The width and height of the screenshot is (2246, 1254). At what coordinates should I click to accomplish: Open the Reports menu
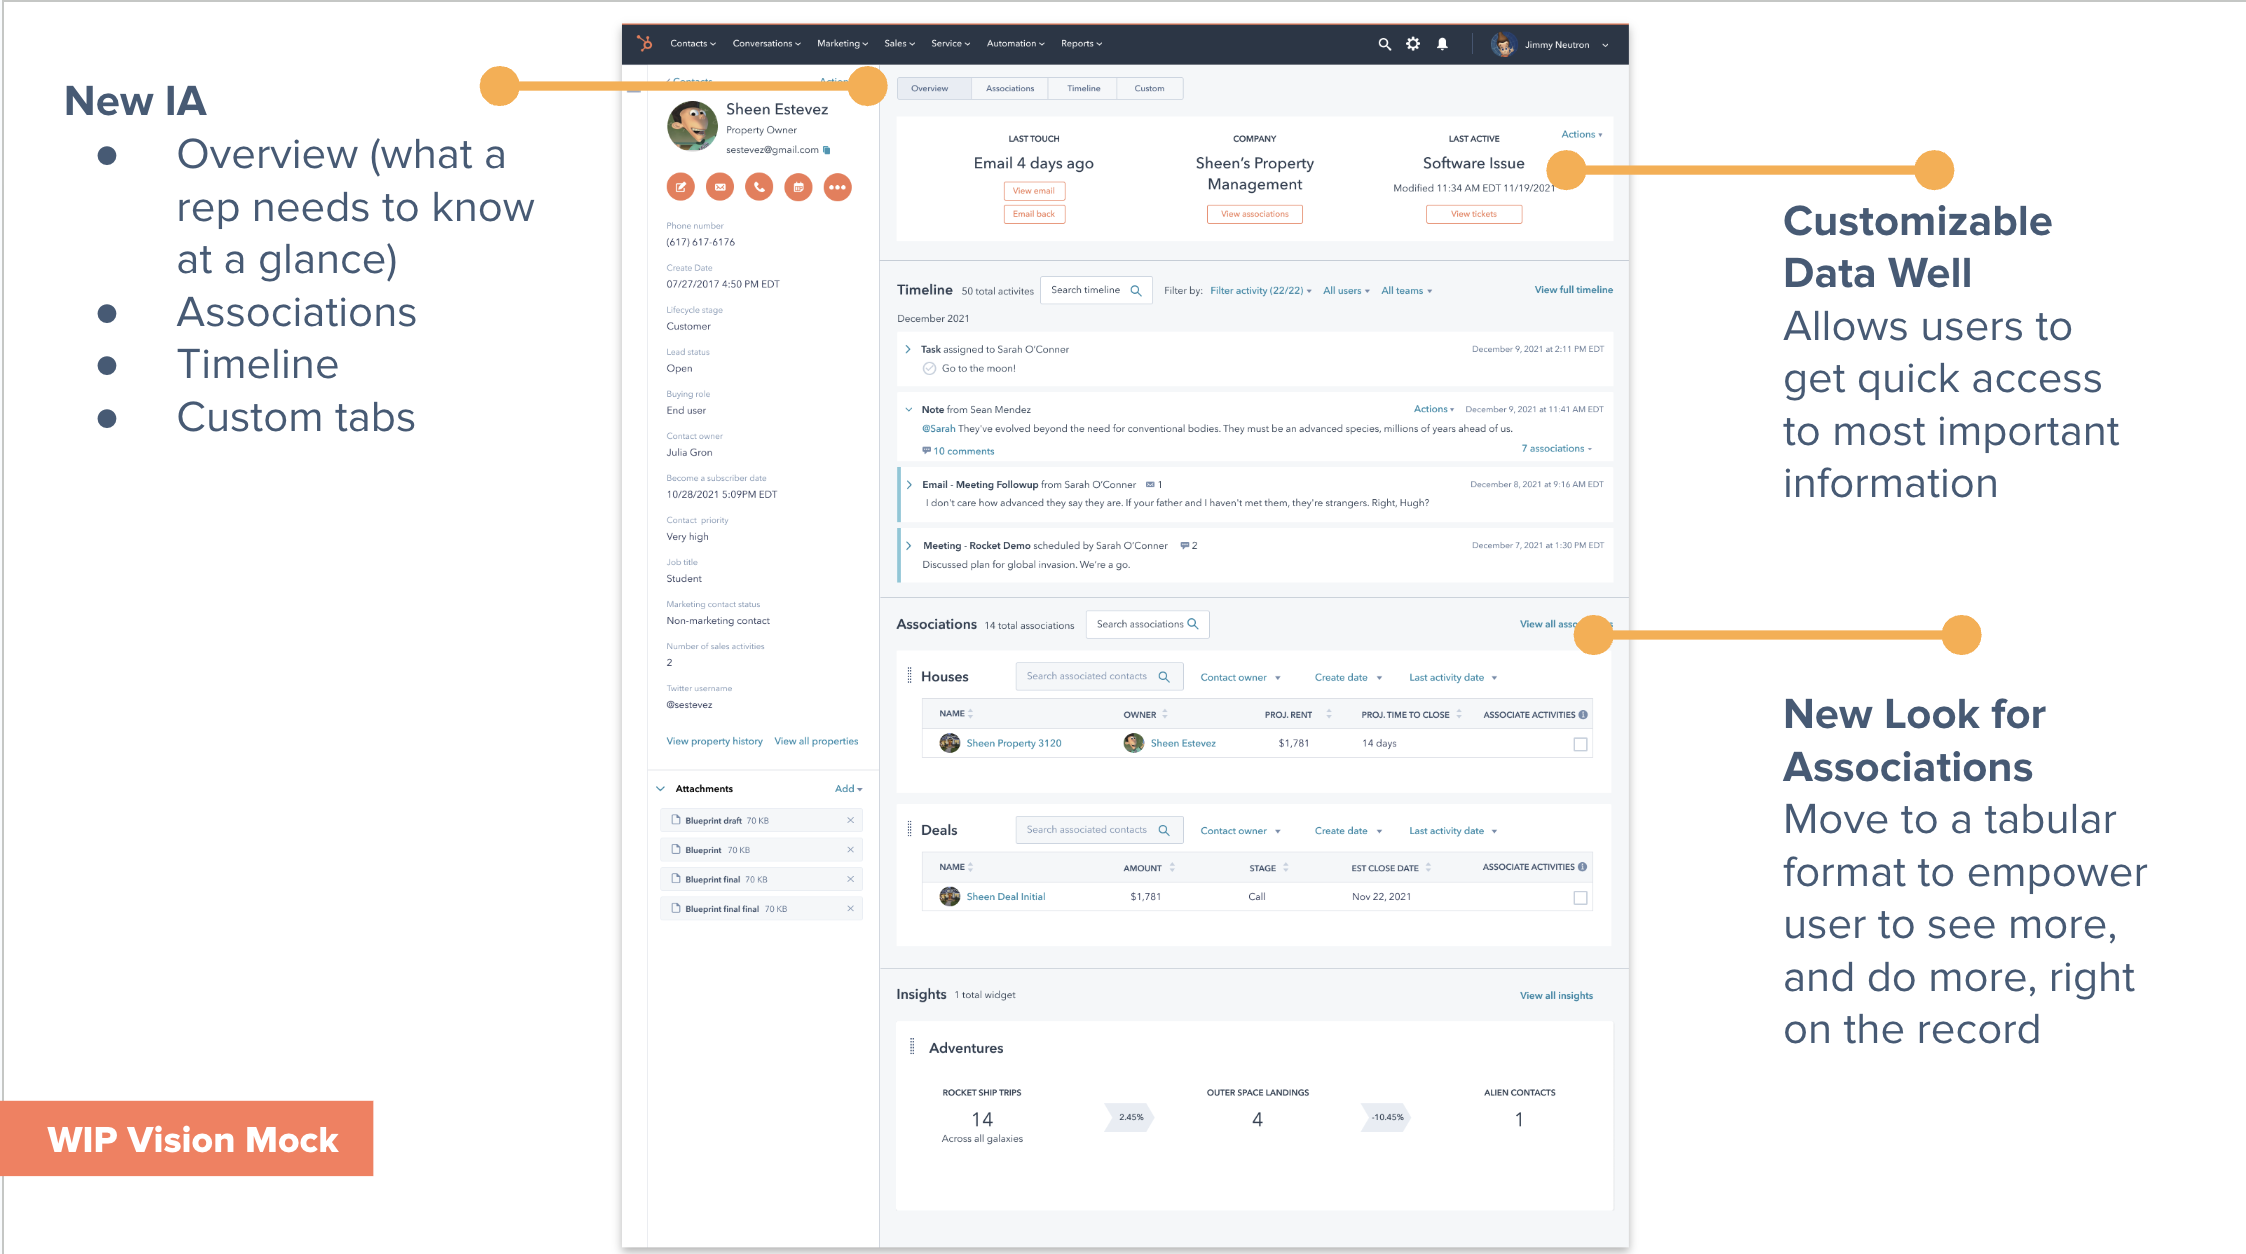pos(1081,44)
